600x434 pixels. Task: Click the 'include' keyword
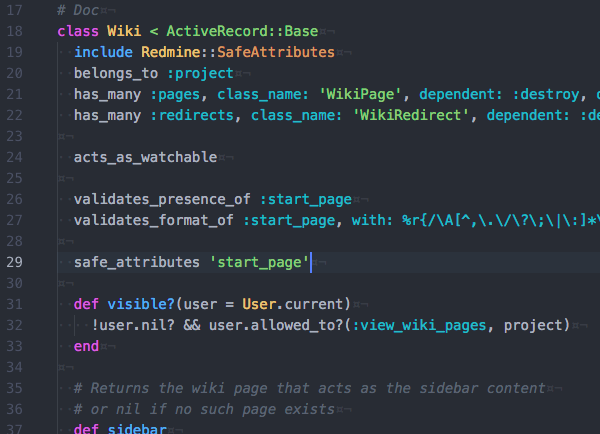(103, 52)
